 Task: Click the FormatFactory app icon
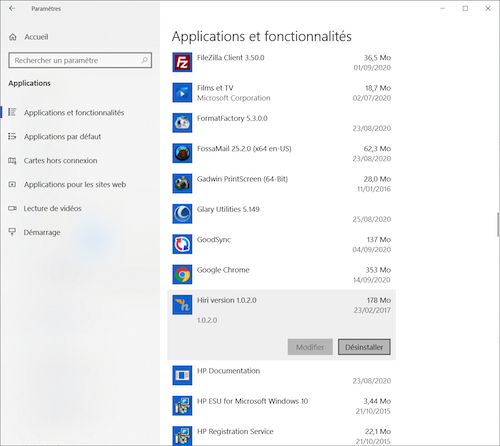182,123
